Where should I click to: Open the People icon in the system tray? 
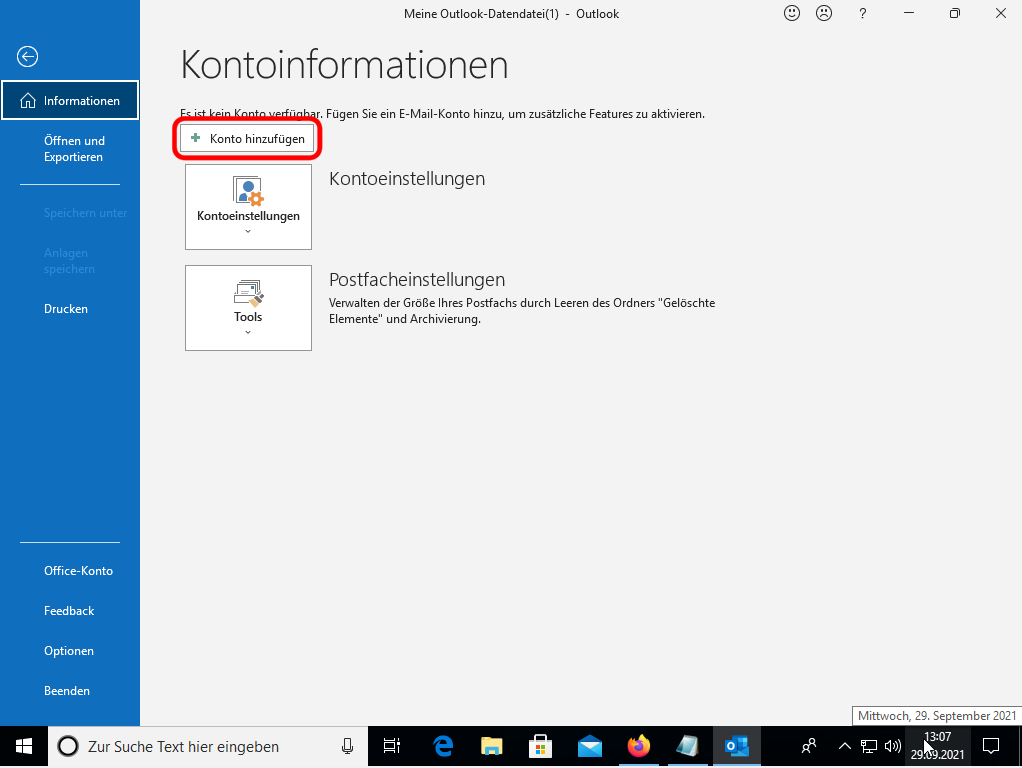tap(809, 746)
